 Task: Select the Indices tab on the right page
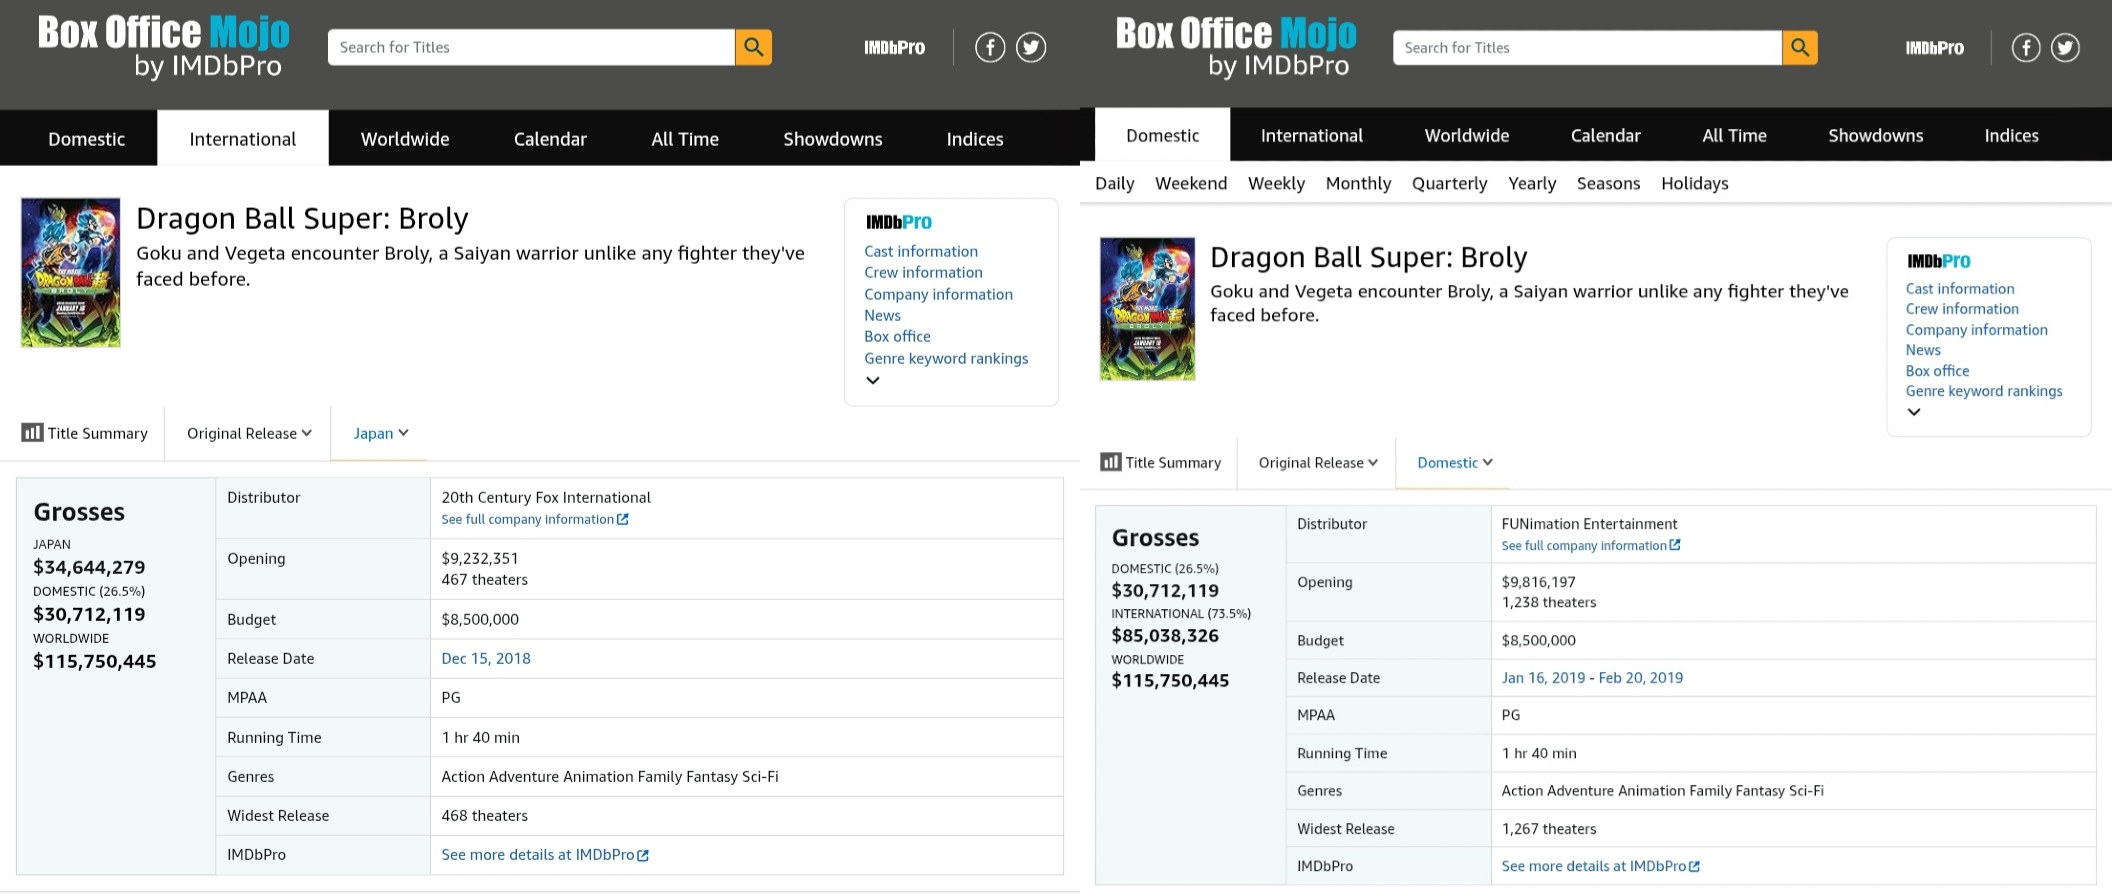click(2011, 135)
